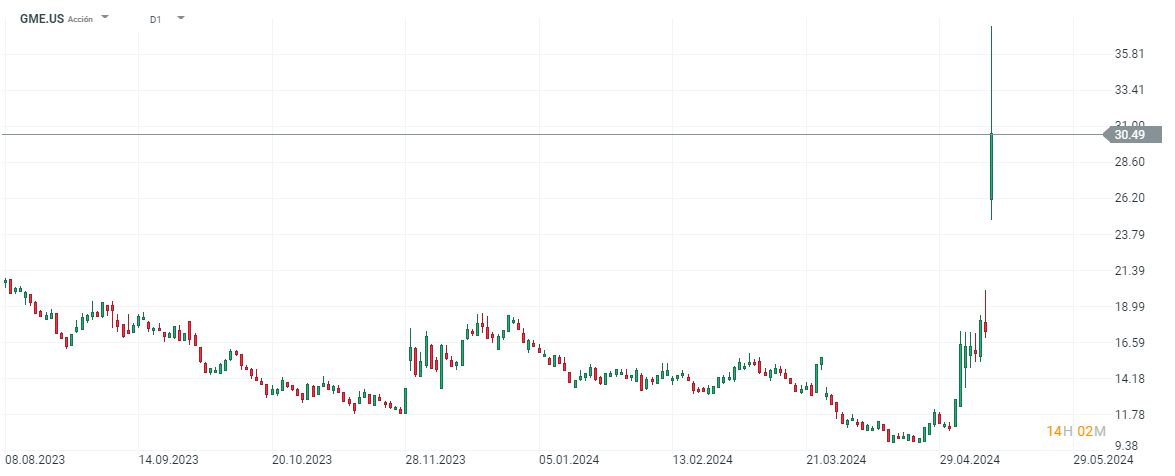
Task: Click the 30.49 current price tag
Action: click(x=1132, y=135)
